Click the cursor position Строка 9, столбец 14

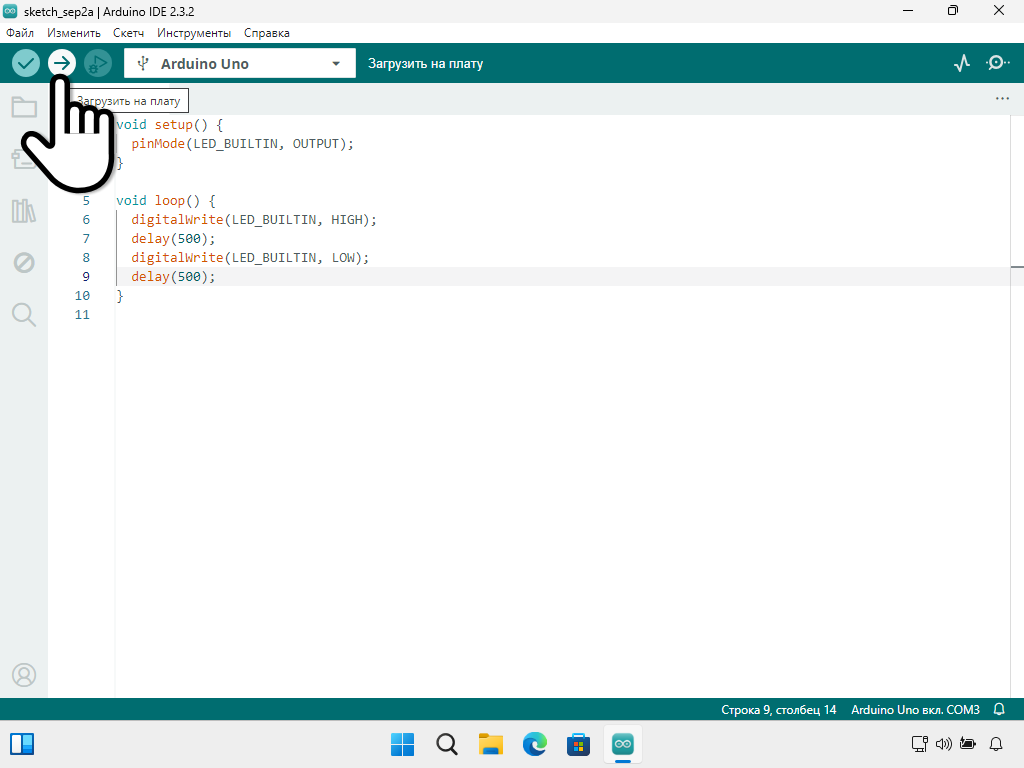[x=778, y=709]
